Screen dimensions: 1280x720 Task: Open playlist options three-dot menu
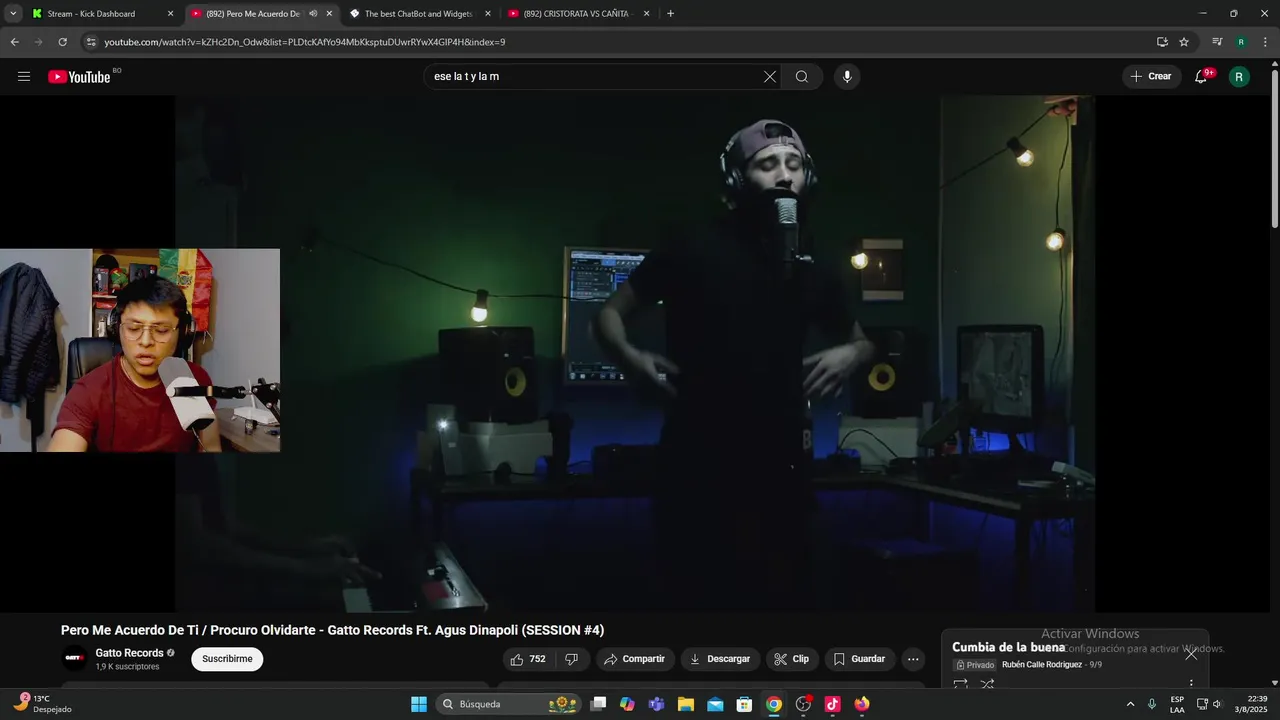[x=1190, y=684]
